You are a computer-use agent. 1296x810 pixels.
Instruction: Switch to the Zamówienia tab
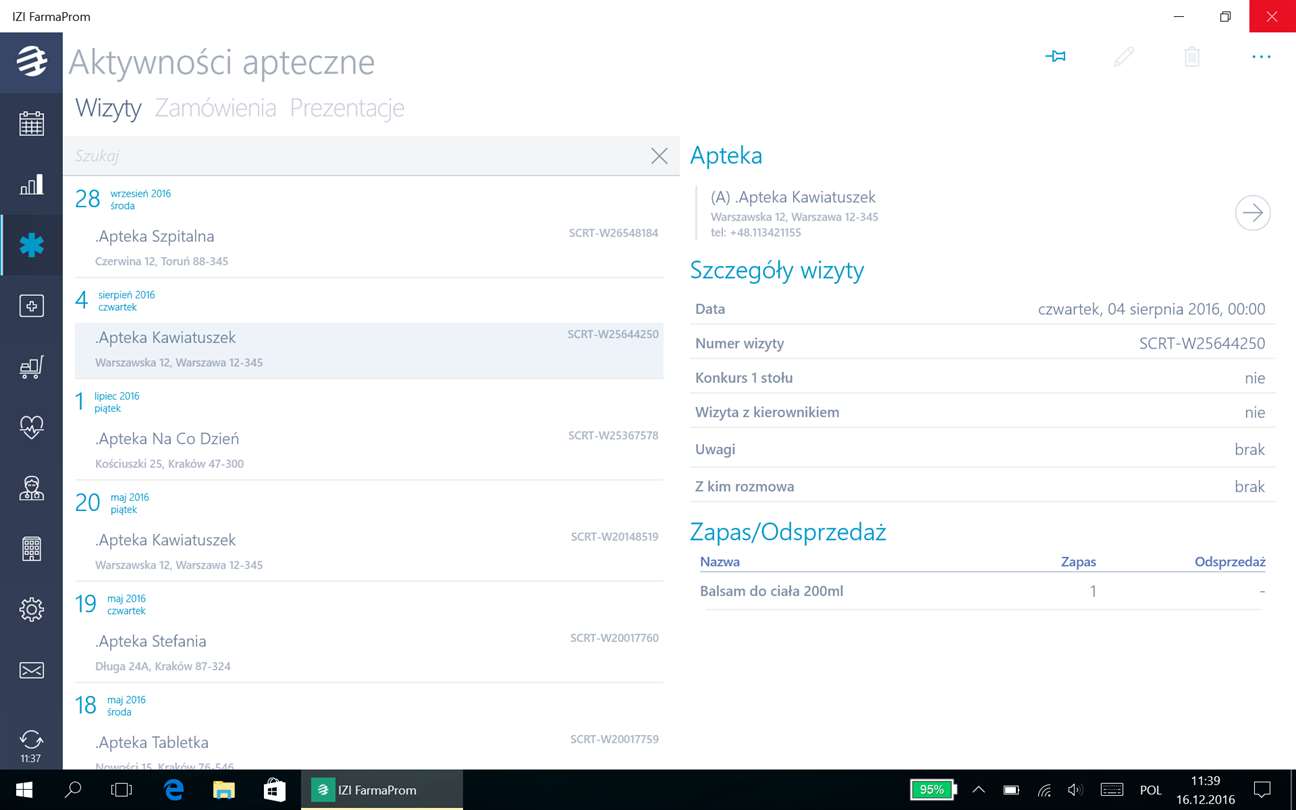click(x=215, y=108)
